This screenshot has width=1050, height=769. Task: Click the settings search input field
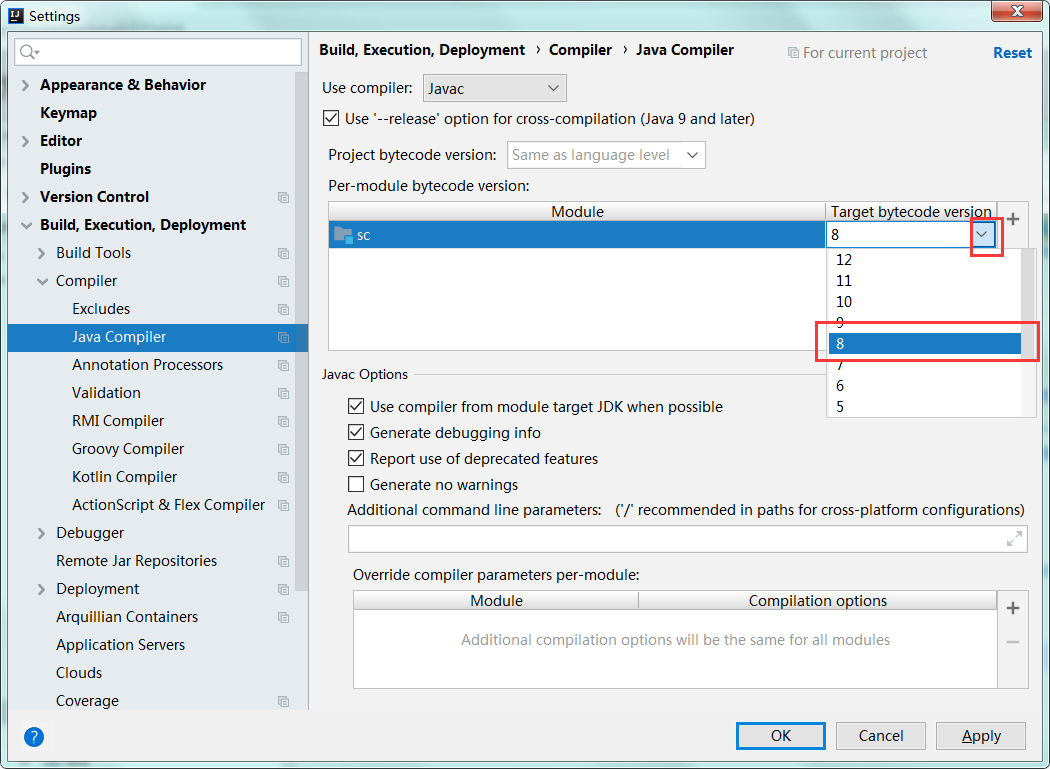pyautogui.click(x=158, y=52)
